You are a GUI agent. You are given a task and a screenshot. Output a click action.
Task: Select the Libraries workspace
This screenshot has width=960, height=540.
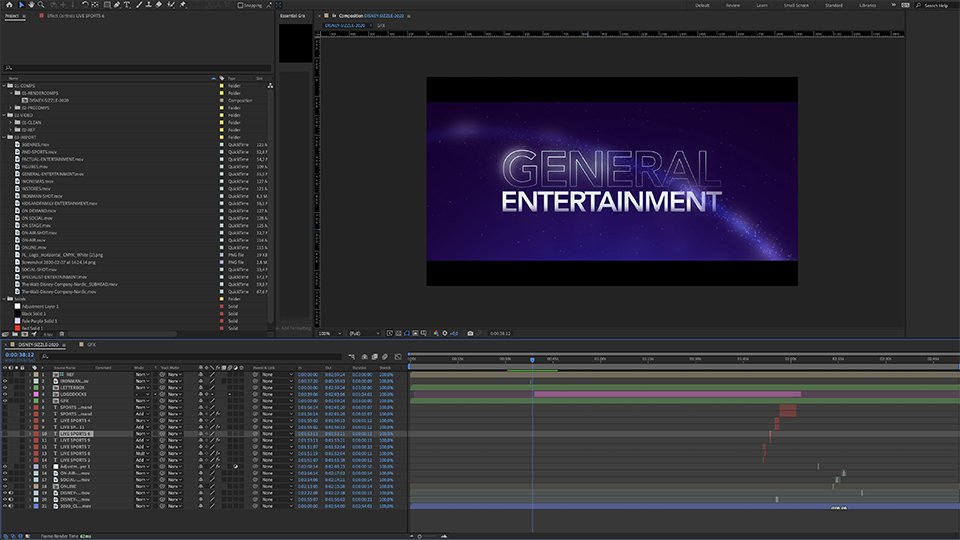click(x=868, y=5)
